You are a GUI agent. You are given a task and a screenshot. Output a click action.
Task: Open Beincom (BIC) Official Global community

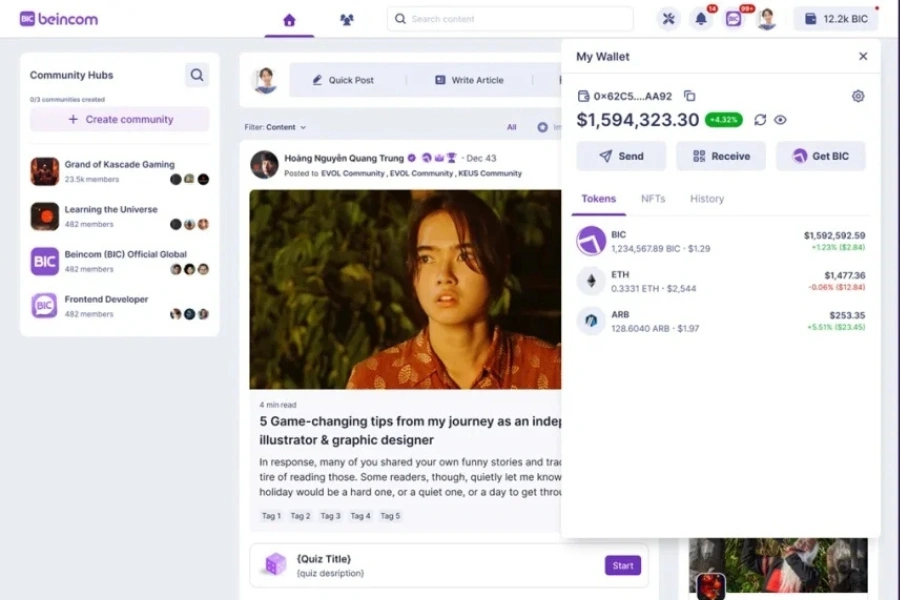pyautogui.click(x=119, y=261)
